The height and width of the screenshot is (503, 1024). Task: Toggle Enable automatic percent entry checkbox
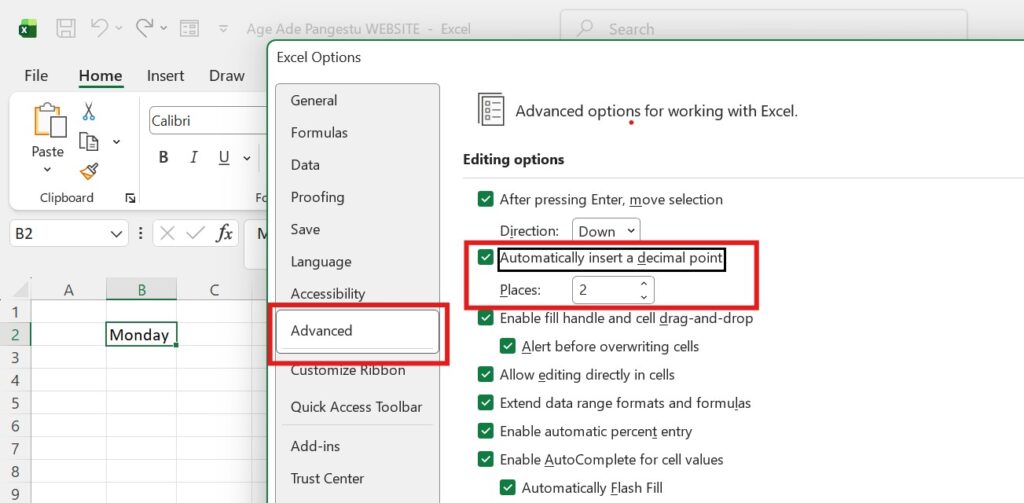(x=485, y=431)
